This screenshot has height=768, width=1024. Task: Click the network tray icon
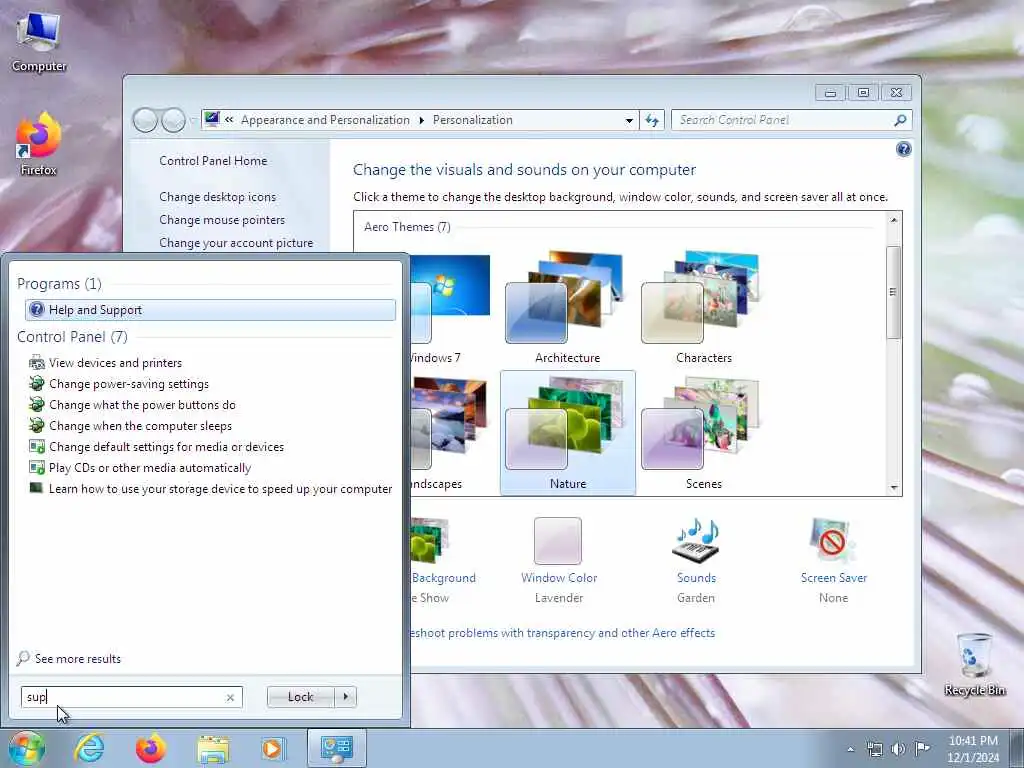coord(874,749)
